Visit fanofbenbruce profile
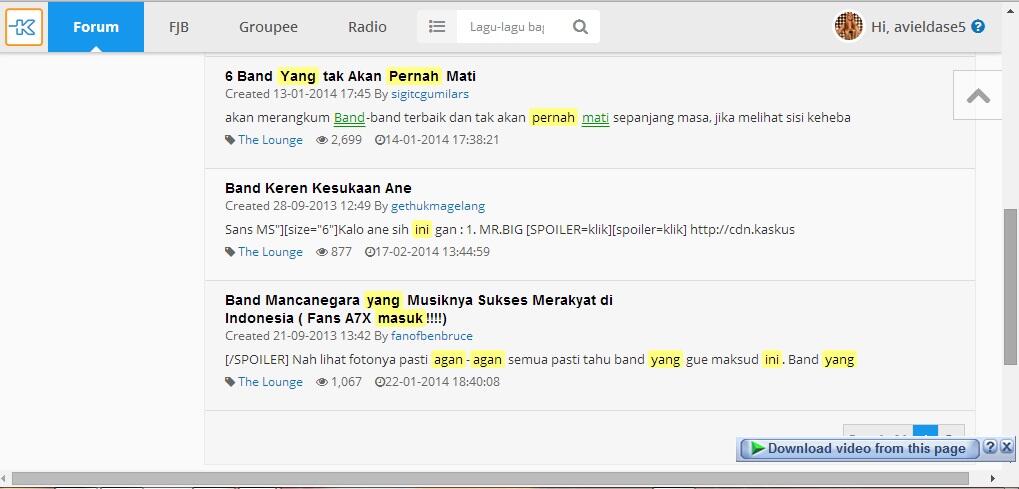 [432, 336]
